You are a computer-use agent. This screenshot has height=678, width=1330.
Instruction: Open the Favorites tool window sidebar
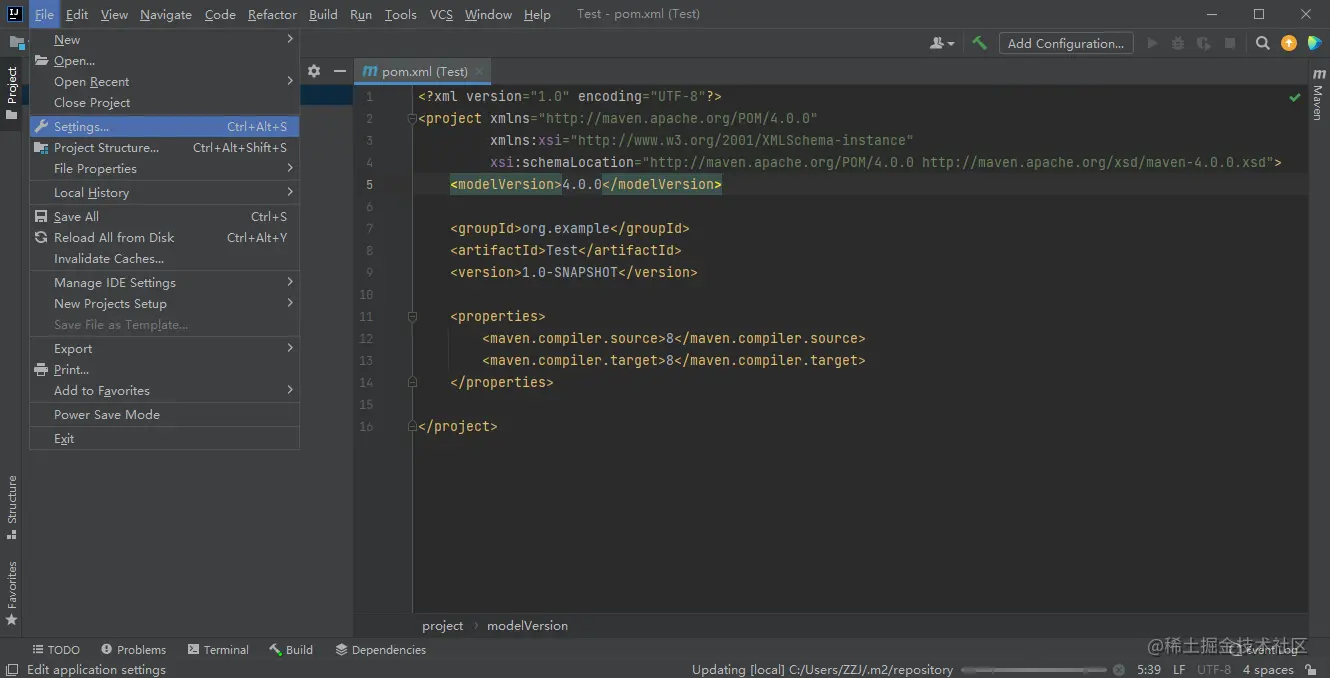(12, 593)
